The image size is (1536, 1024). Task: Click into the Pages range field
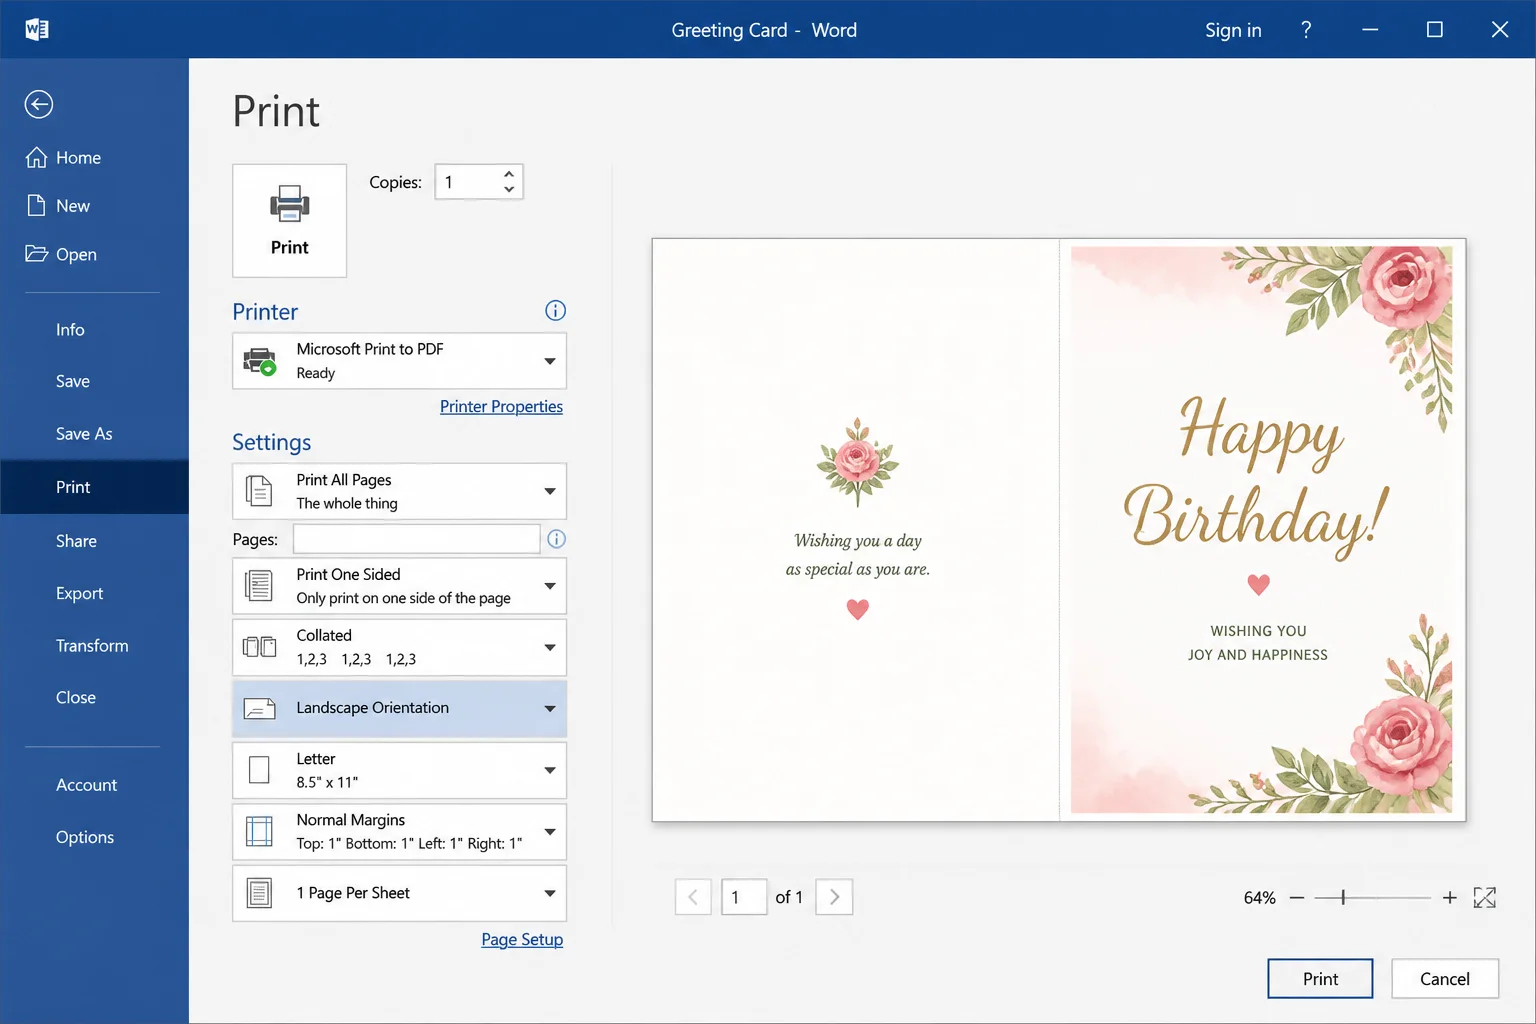416,539
